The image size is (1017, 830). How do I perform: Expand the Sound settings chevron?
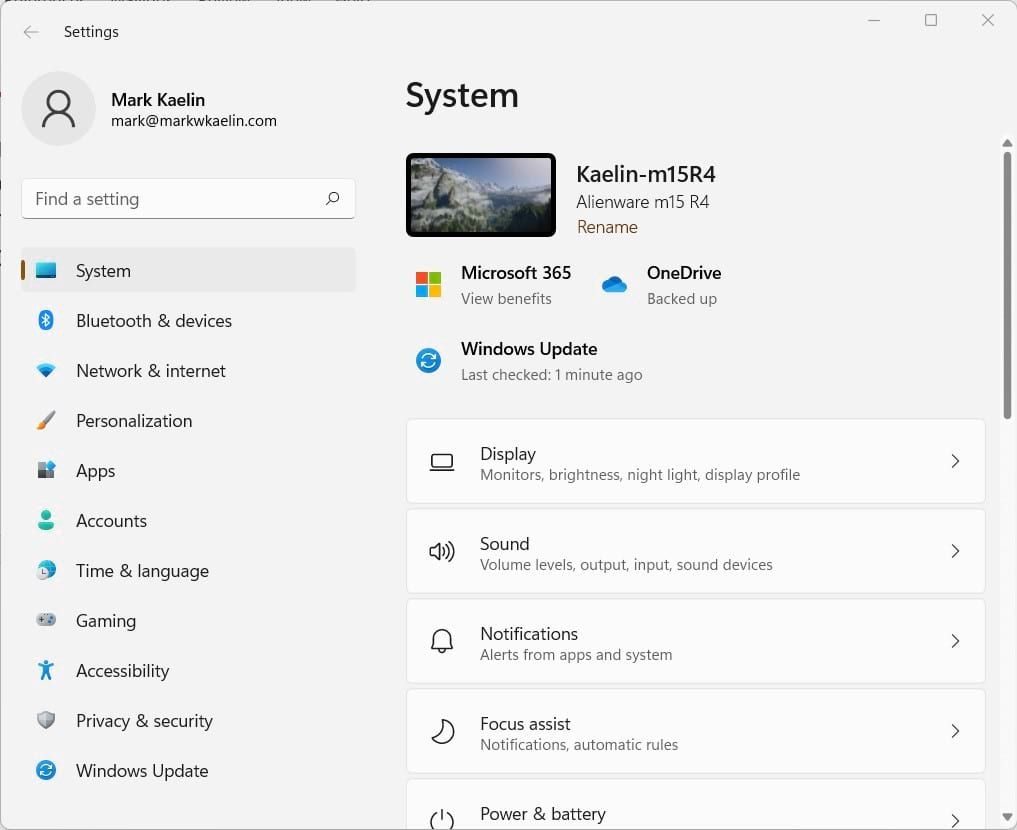(954, 551)
